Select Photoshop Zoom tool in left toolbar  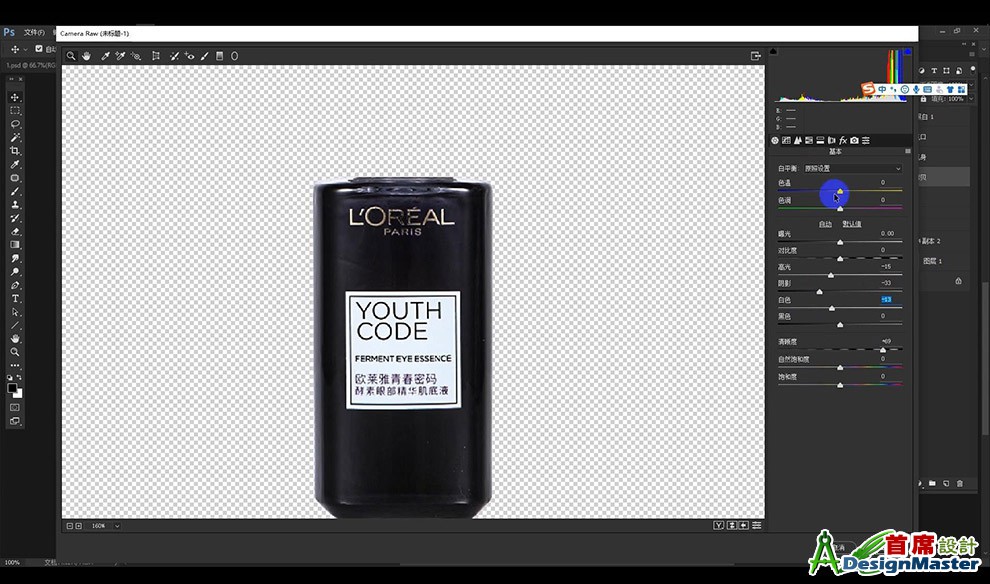pos(15,352)
